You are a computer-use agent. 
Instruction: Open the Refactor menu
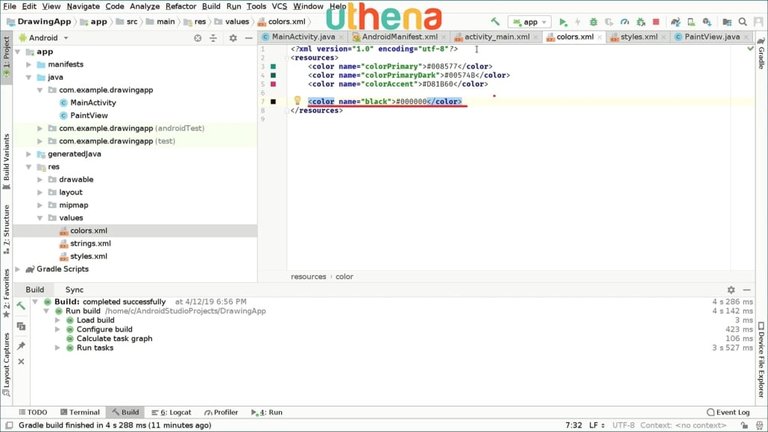[181, 6]
